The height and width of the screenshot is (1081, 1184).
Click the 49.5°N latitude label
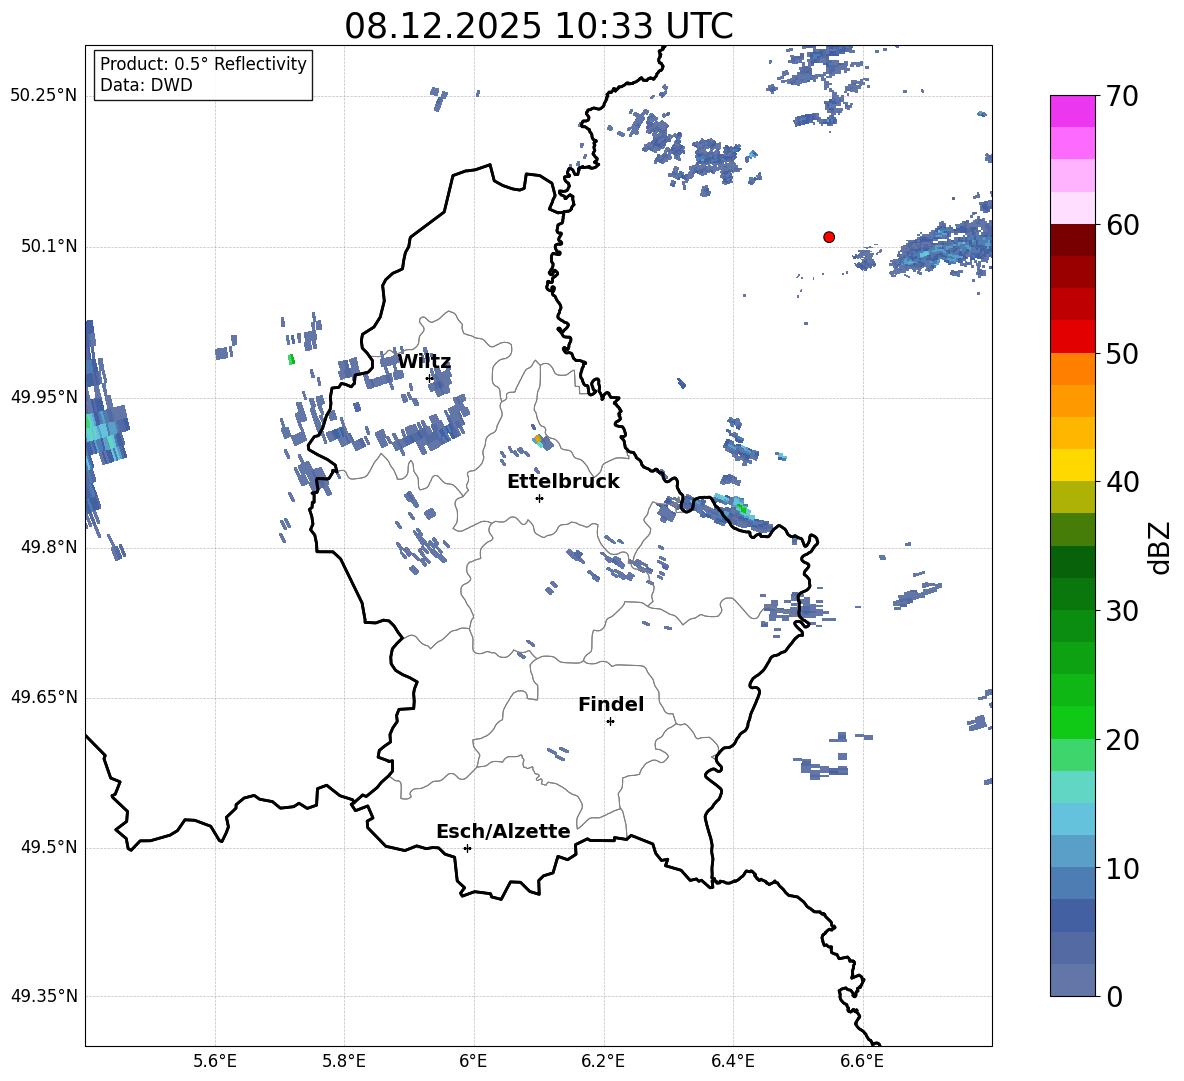pos(49,847)
